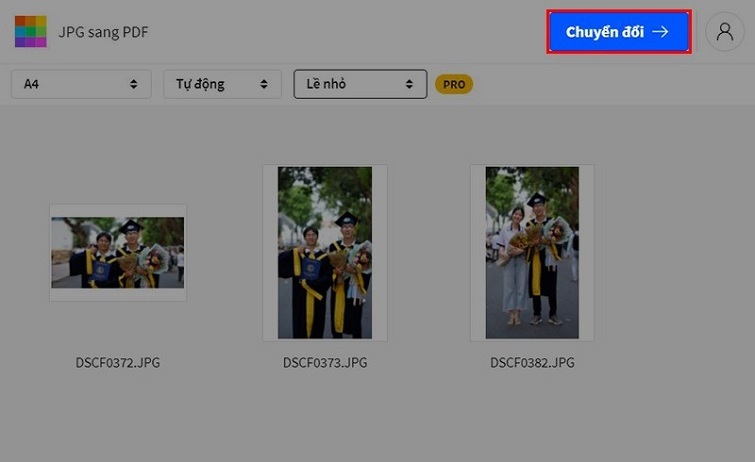Image resolution: width=755 pixels, height=462 pixels.
Task: Open the user profile icon
Action: coord(724,32)
